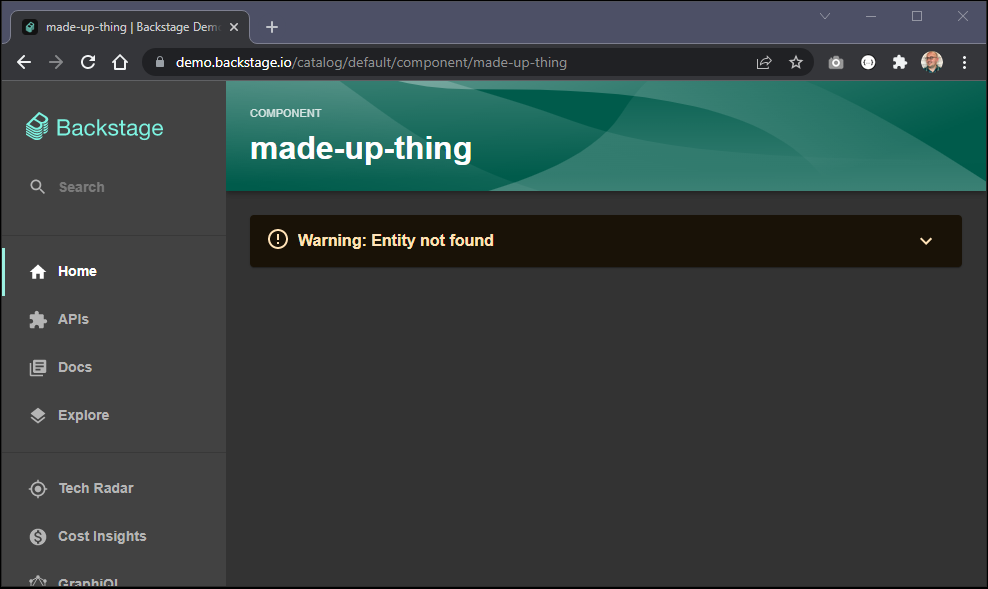Viewport: 988px width, 589px height.
Task: Click the round white extension icon
Action: click(868, 62)
